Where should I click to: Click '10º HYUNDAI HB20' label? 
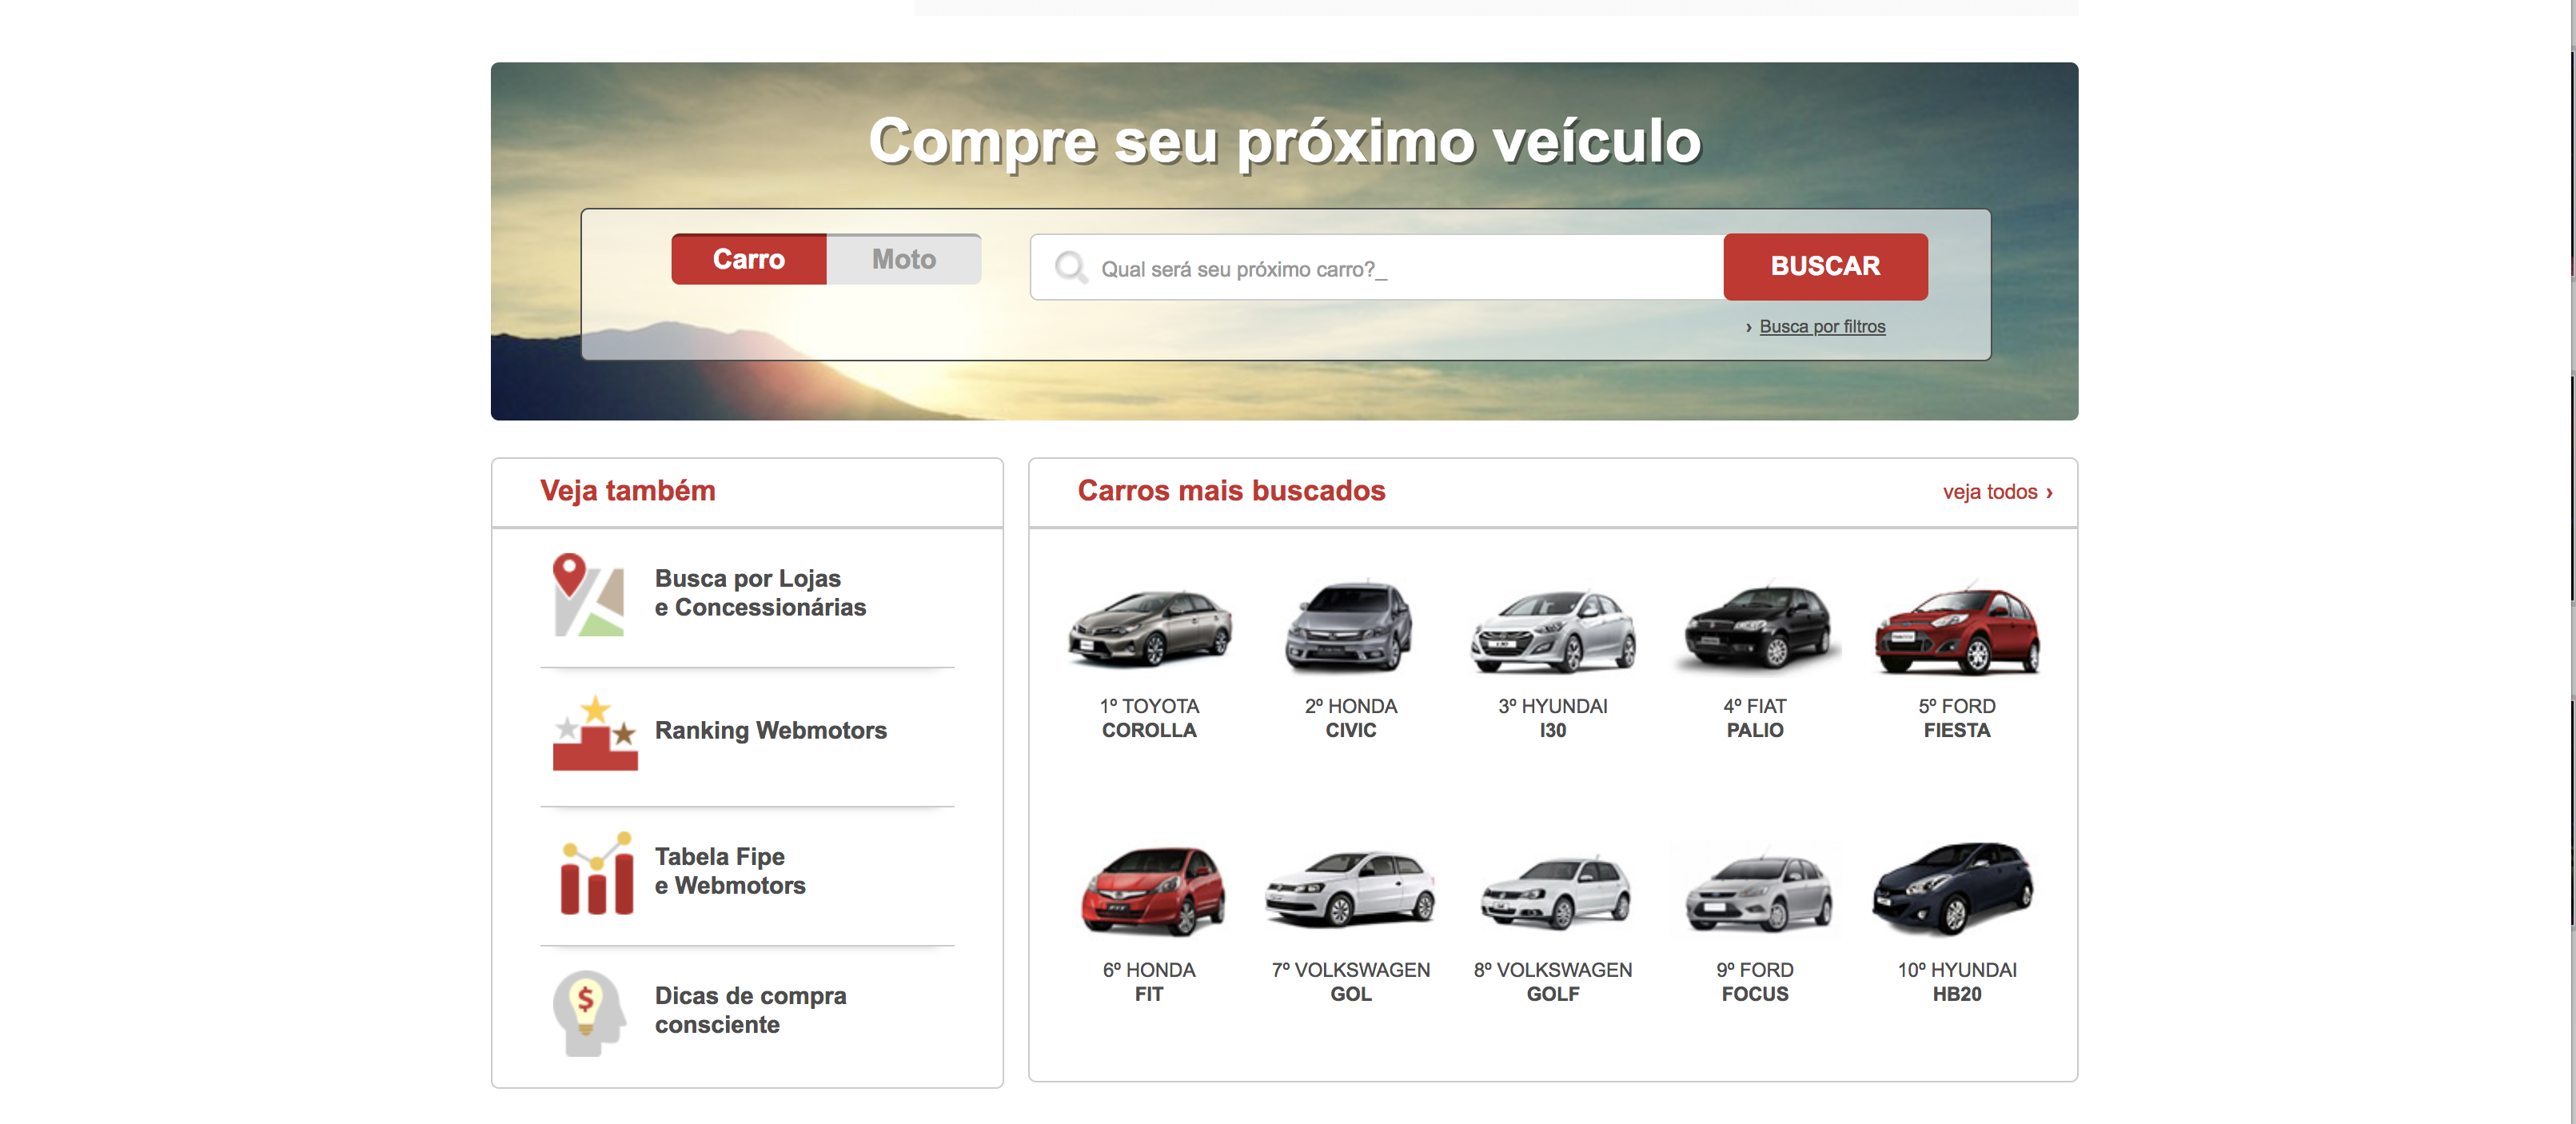point(1956,982)
